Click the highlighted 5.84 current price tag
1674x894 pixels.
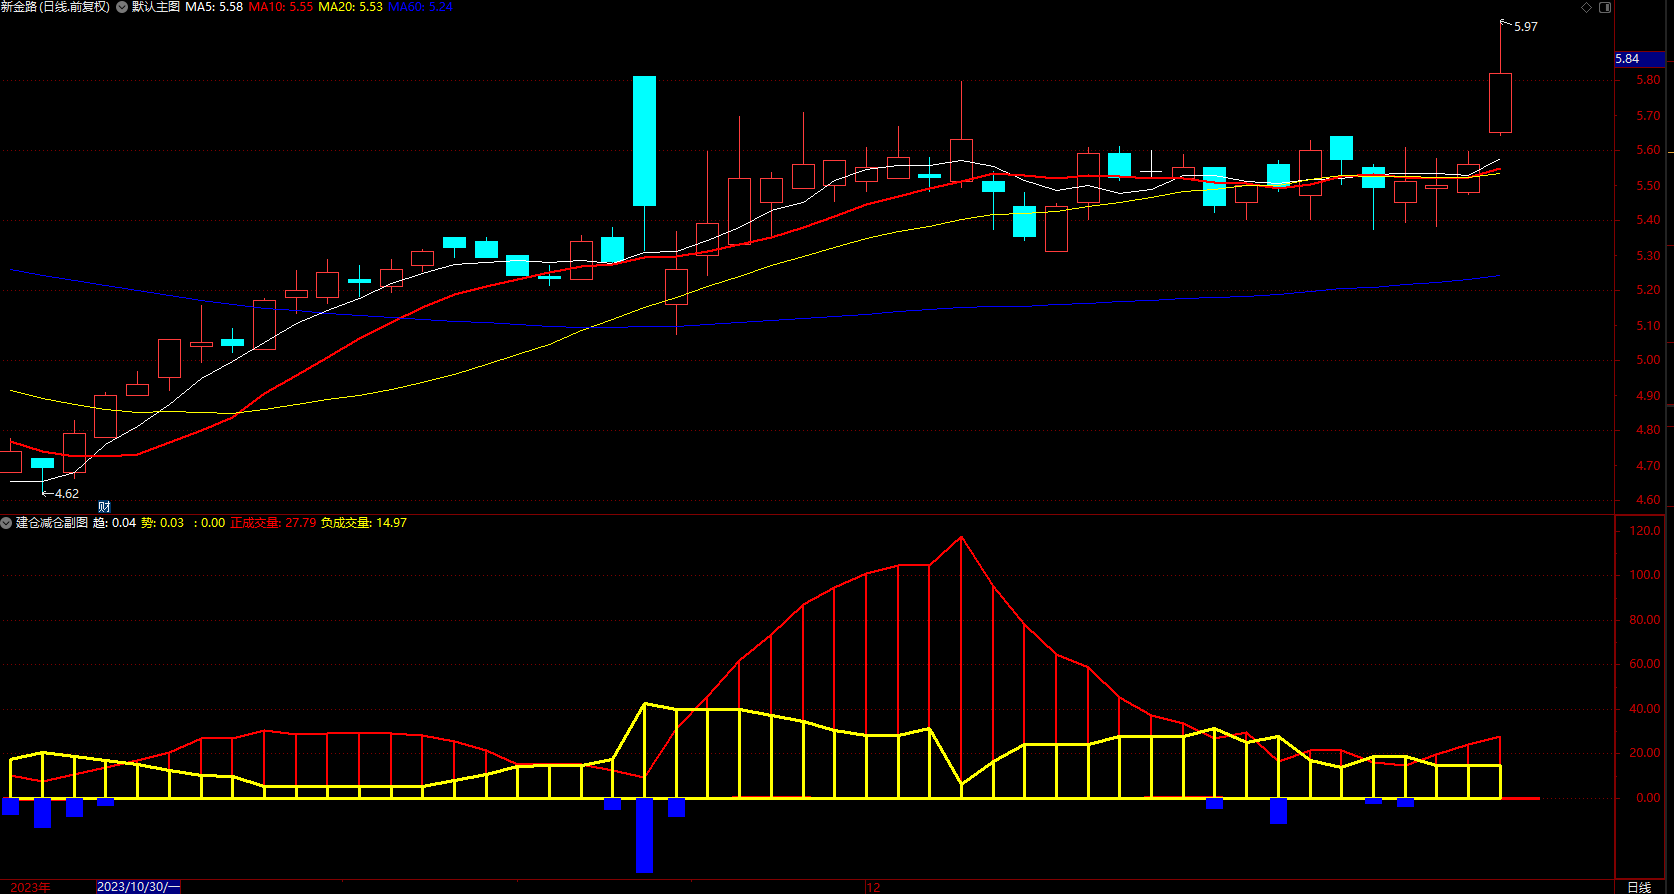point(1640,59)
